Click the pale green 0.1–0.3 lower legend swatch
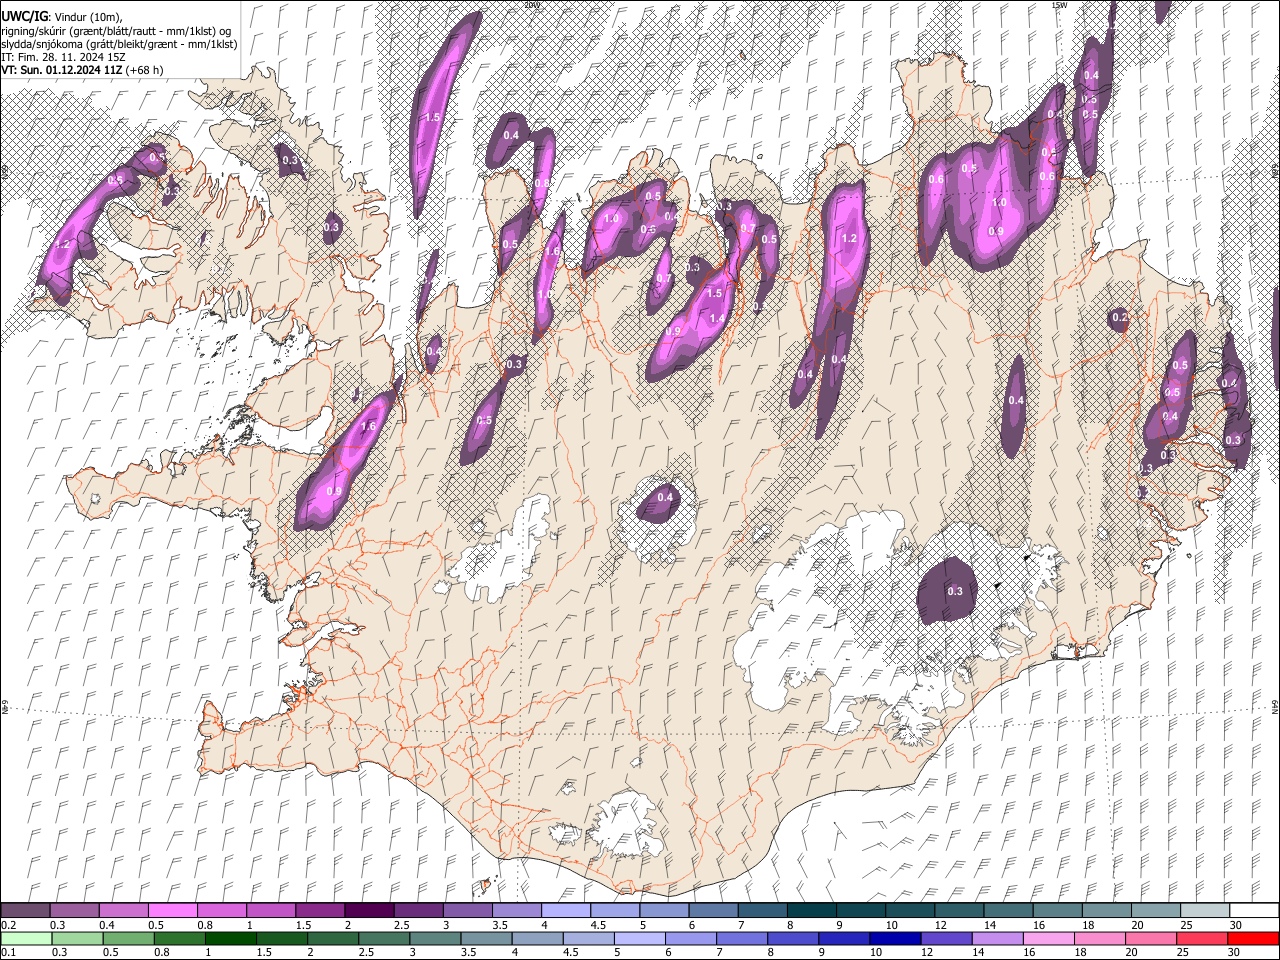This screenshot has width=1280, height=960. pyautogui.click(x=26, y=939)
